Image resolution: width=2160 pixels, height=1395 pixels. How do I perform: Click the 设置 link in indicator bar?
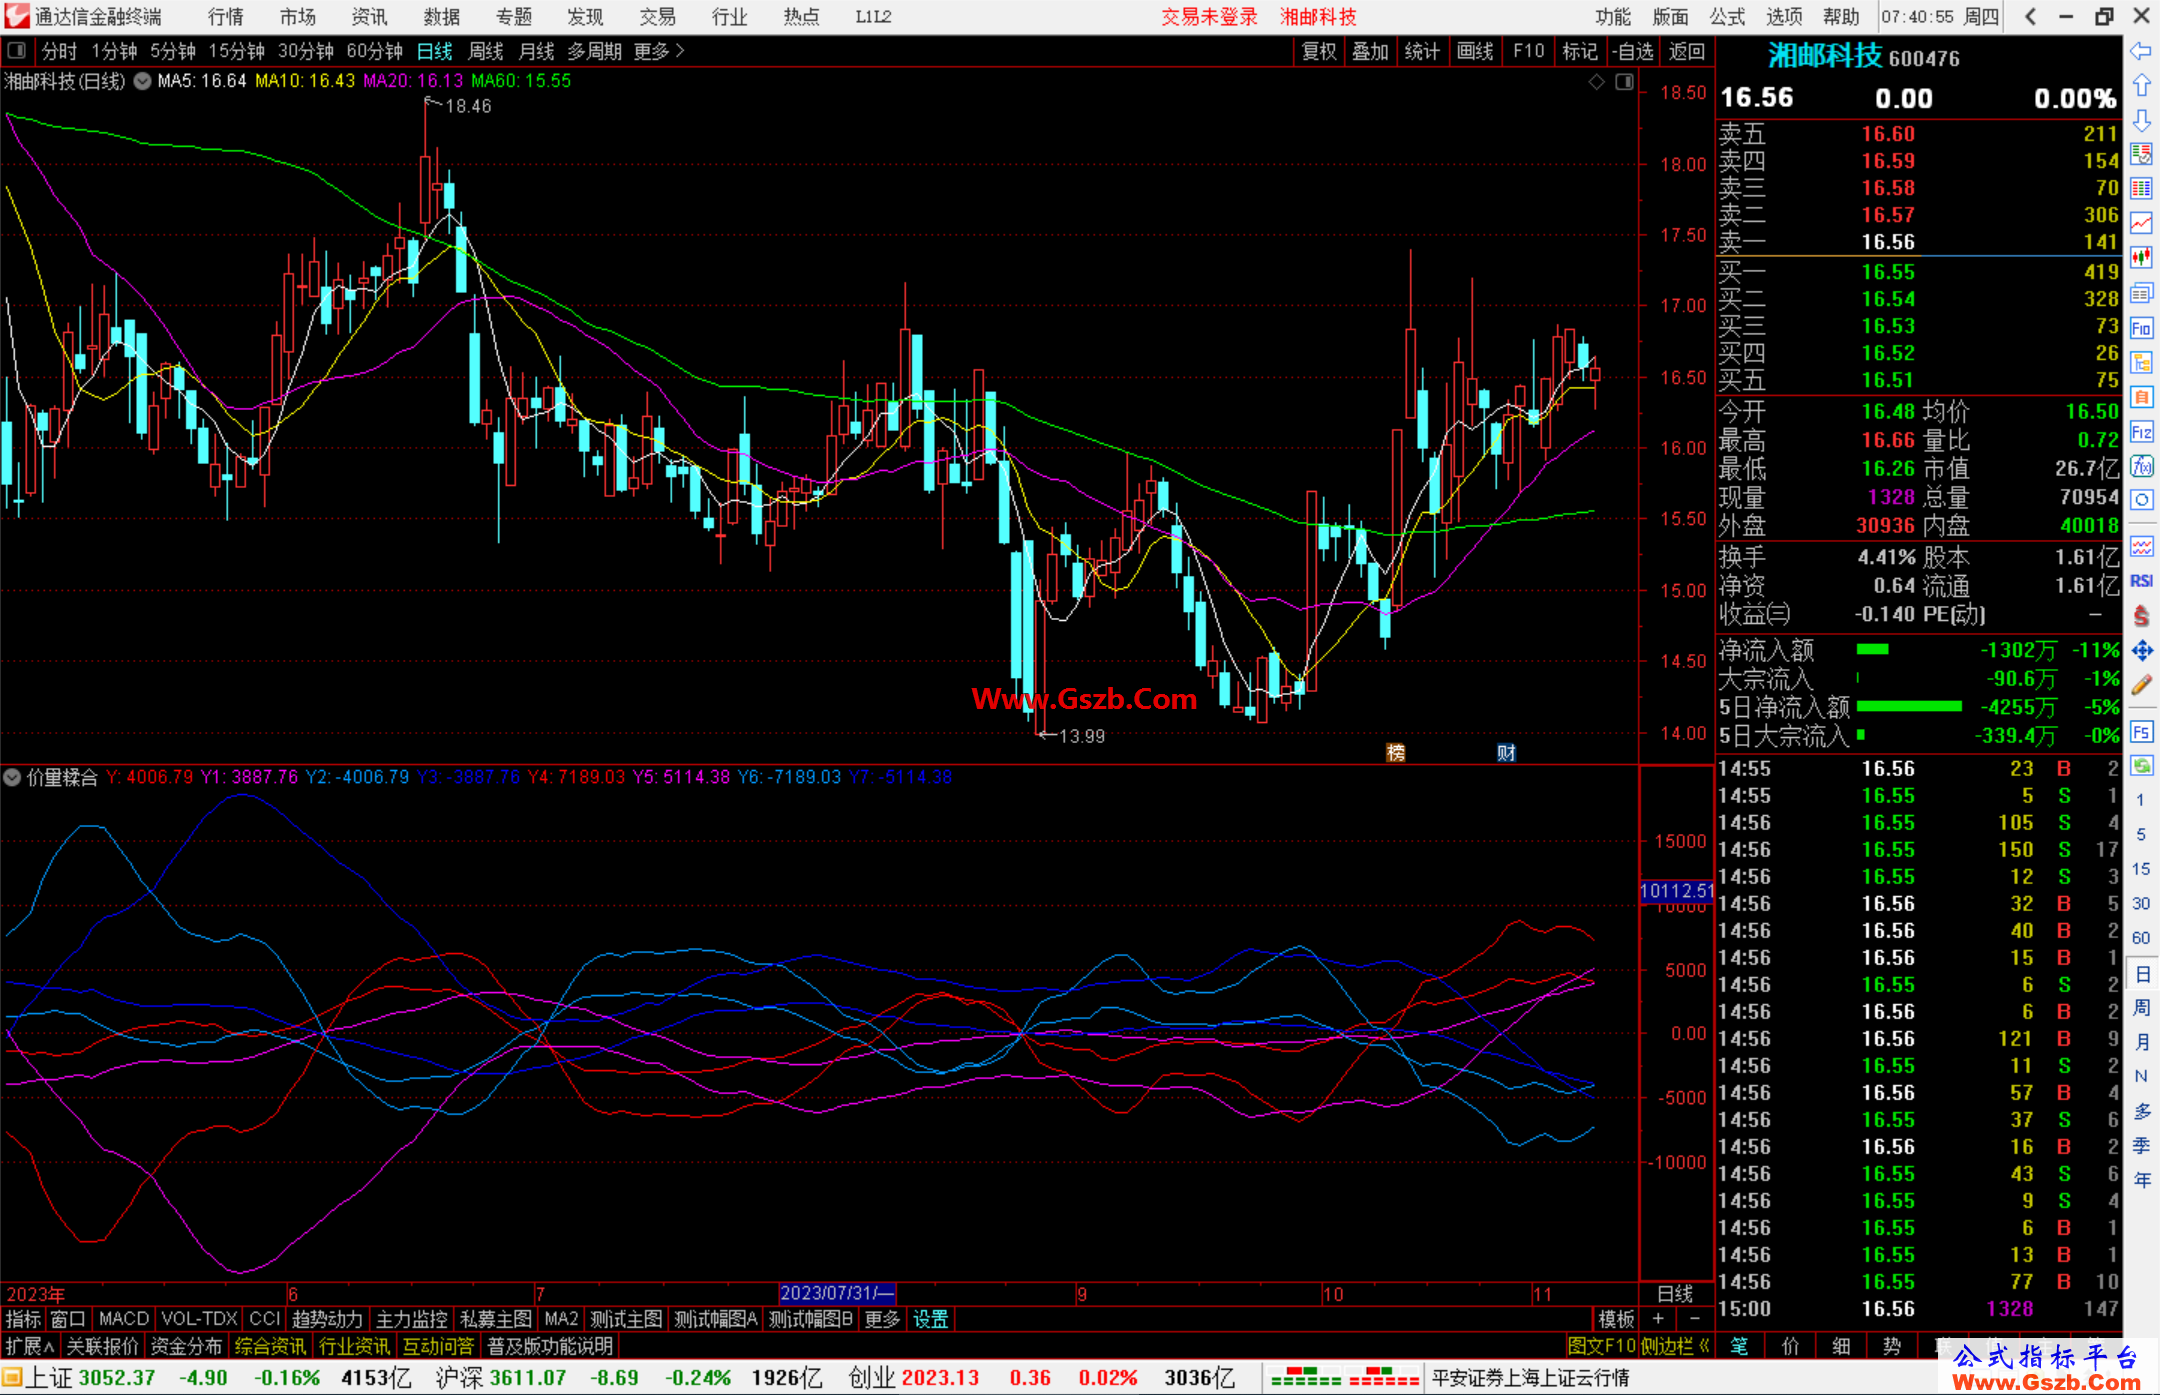tap(930, 1319)
